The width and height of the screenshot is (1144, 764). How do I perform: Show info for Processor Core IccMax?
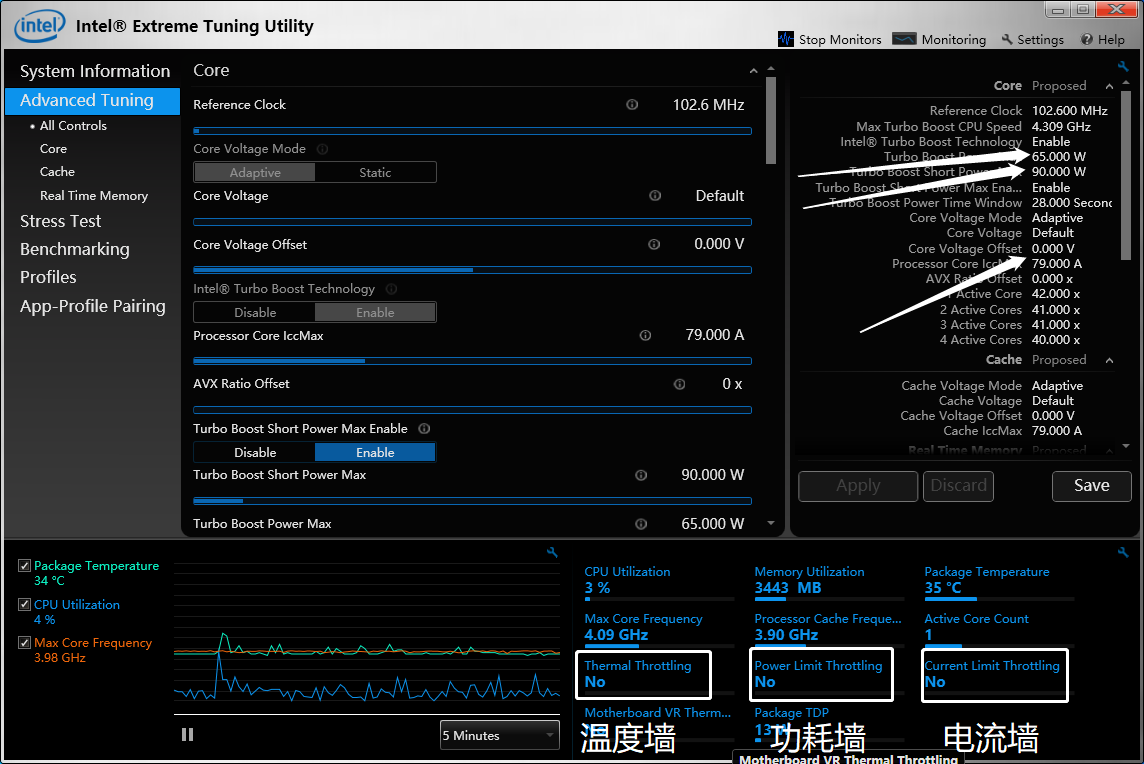(x=646, y=336)
